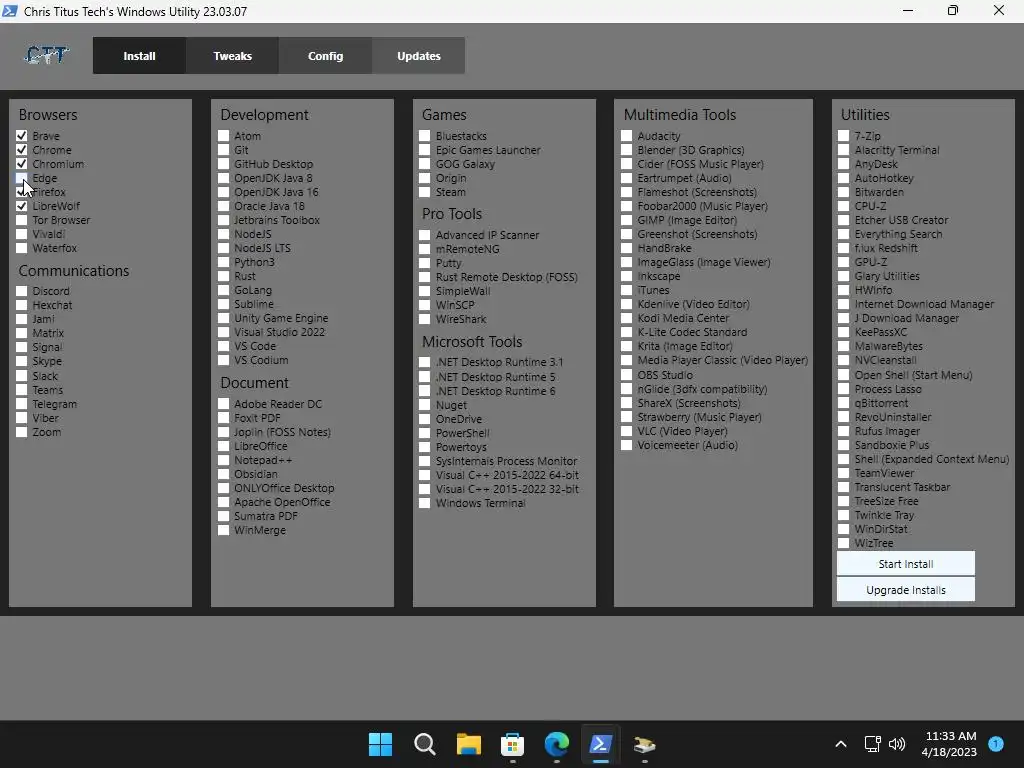1024x768 pixels.
Task: Open the Updates tab
Action: (x=419, y=56)
